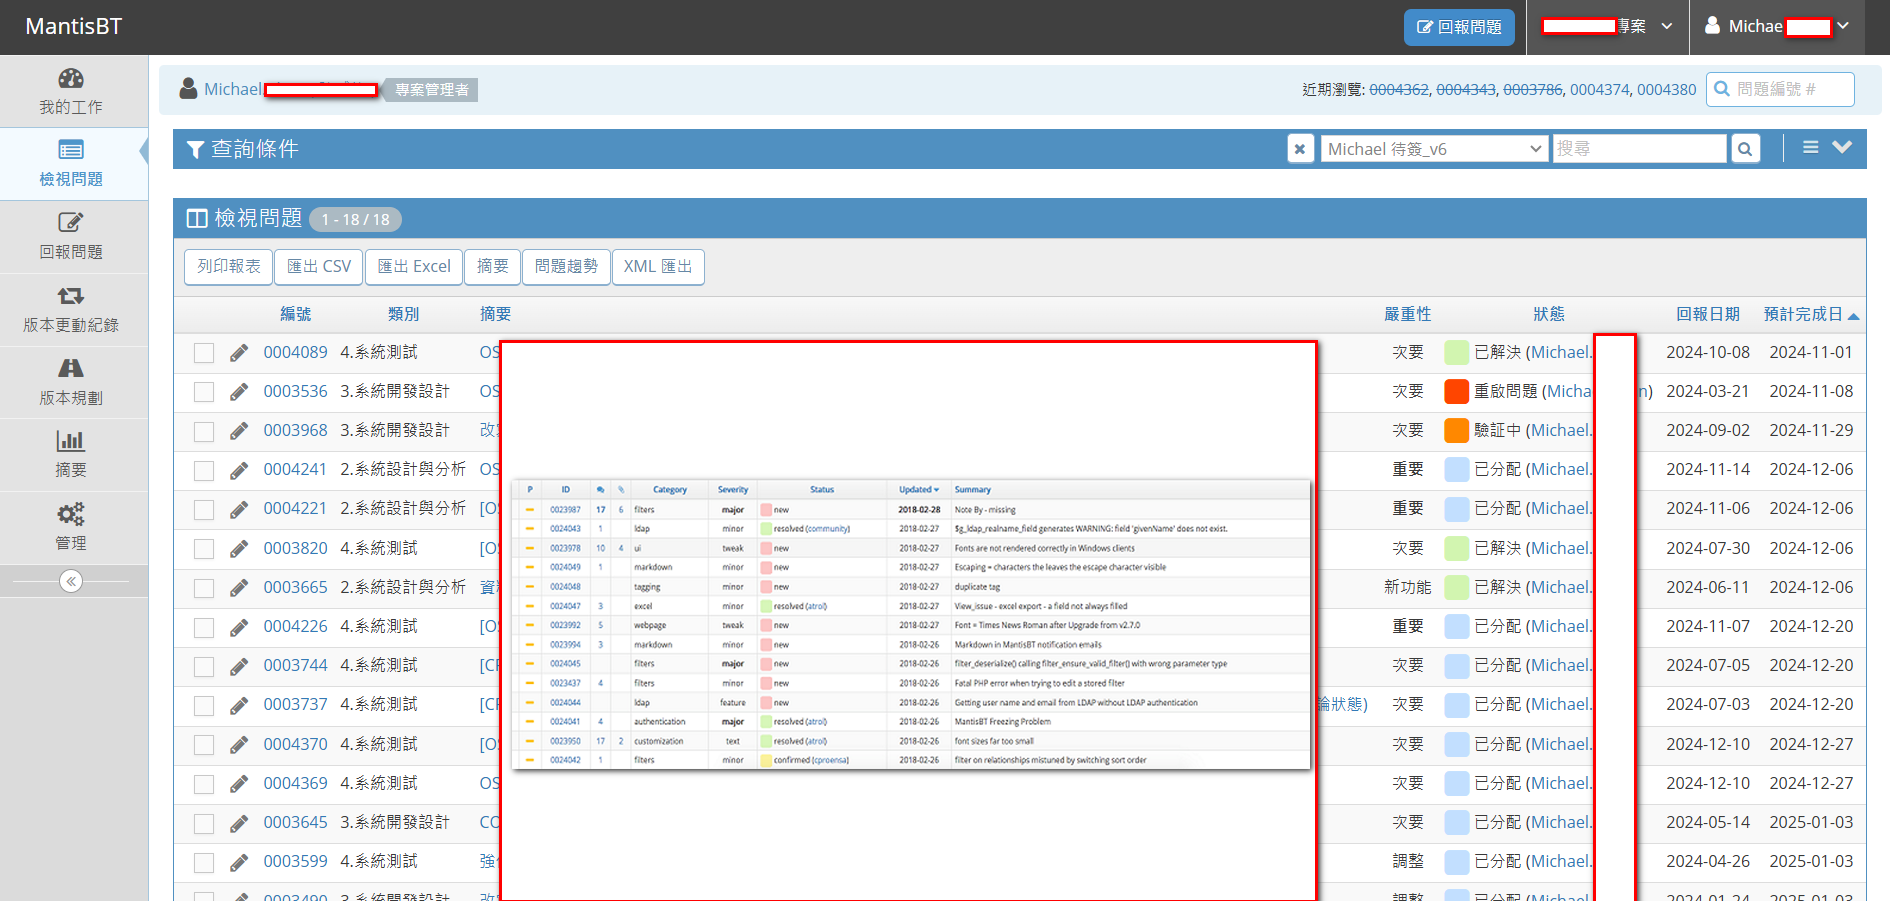Image resolution: width=1890 pixels, height=901 pixels.
Task: Check the box for issue 0004089
Action: coord(204,353)
